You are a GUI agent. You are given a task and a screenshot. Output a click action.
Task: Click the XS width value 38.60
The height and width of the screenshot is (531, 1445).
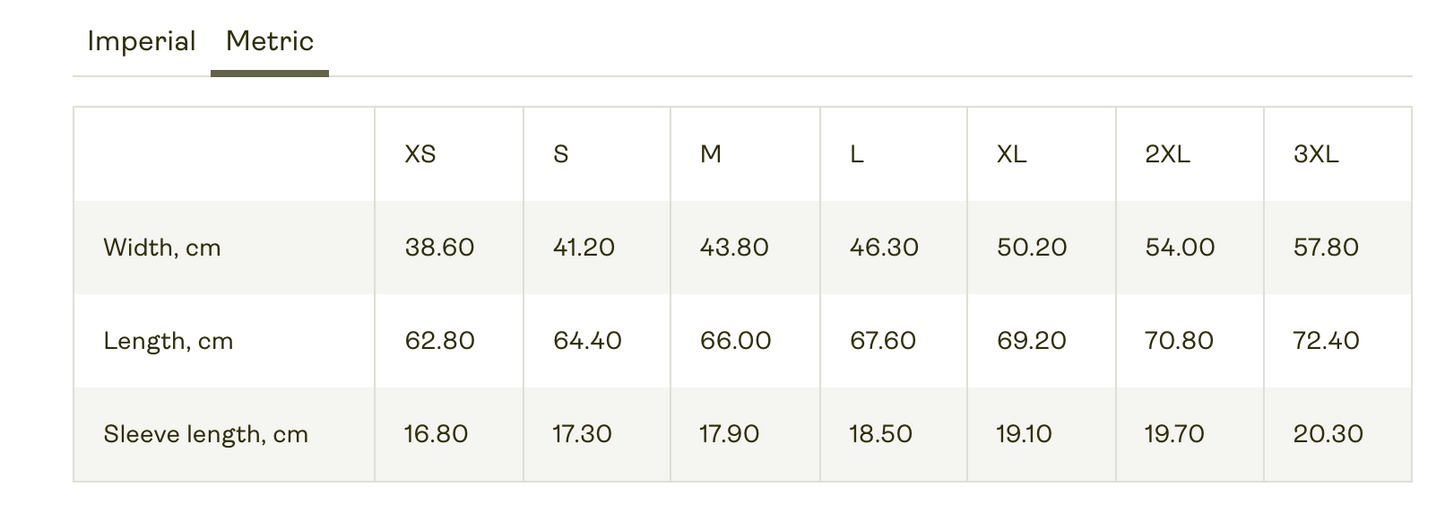[440, 248]
